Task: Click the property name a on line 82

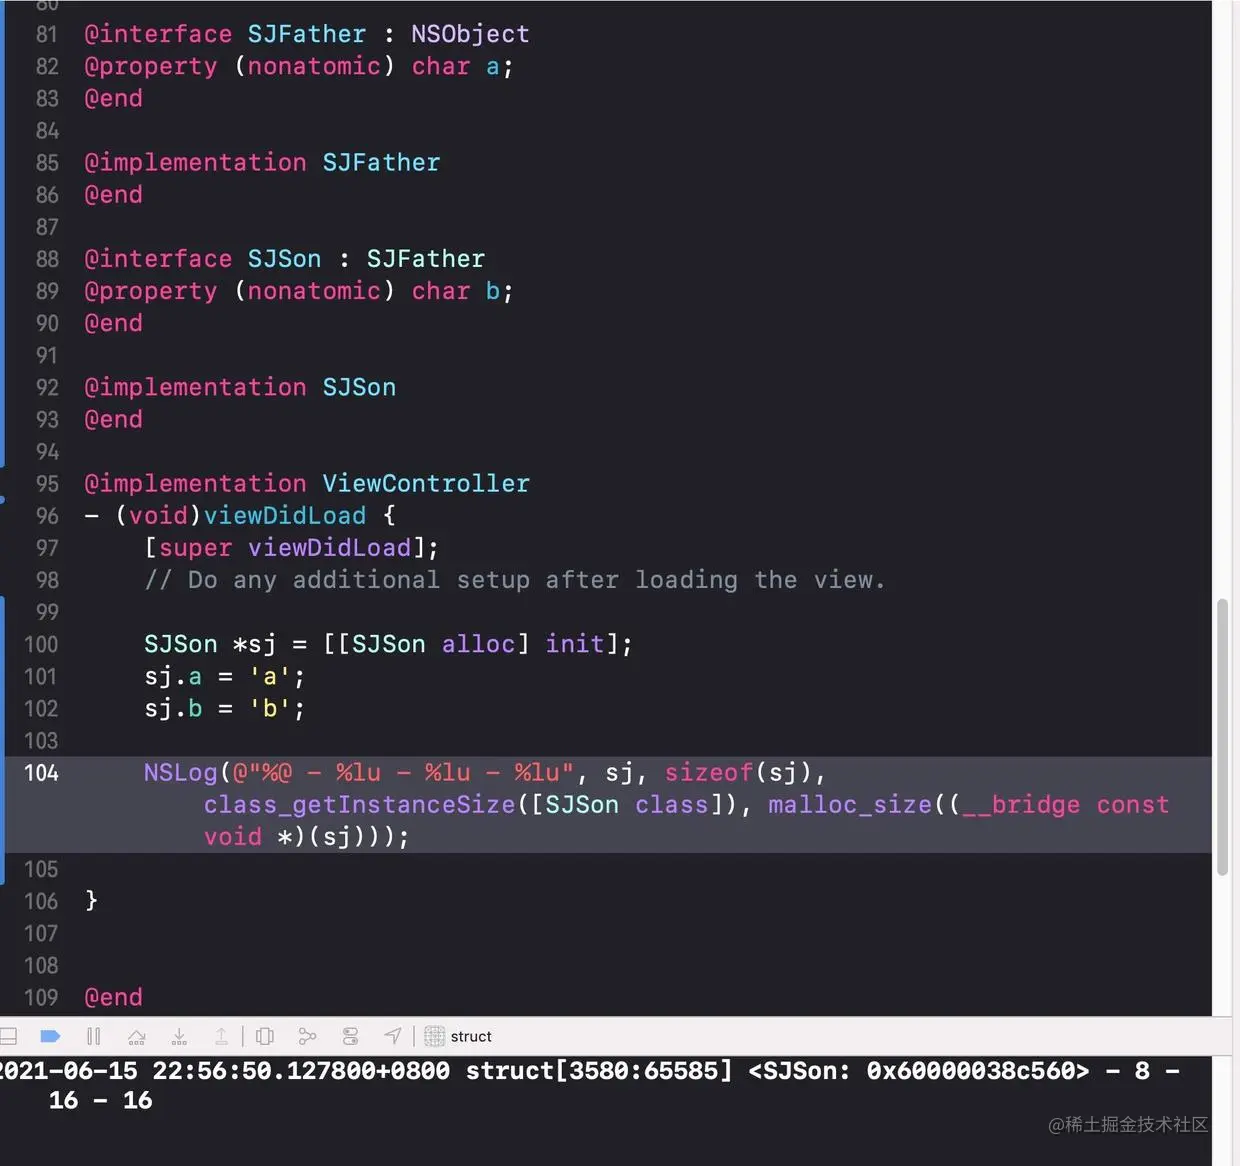Action: [492, 67]
